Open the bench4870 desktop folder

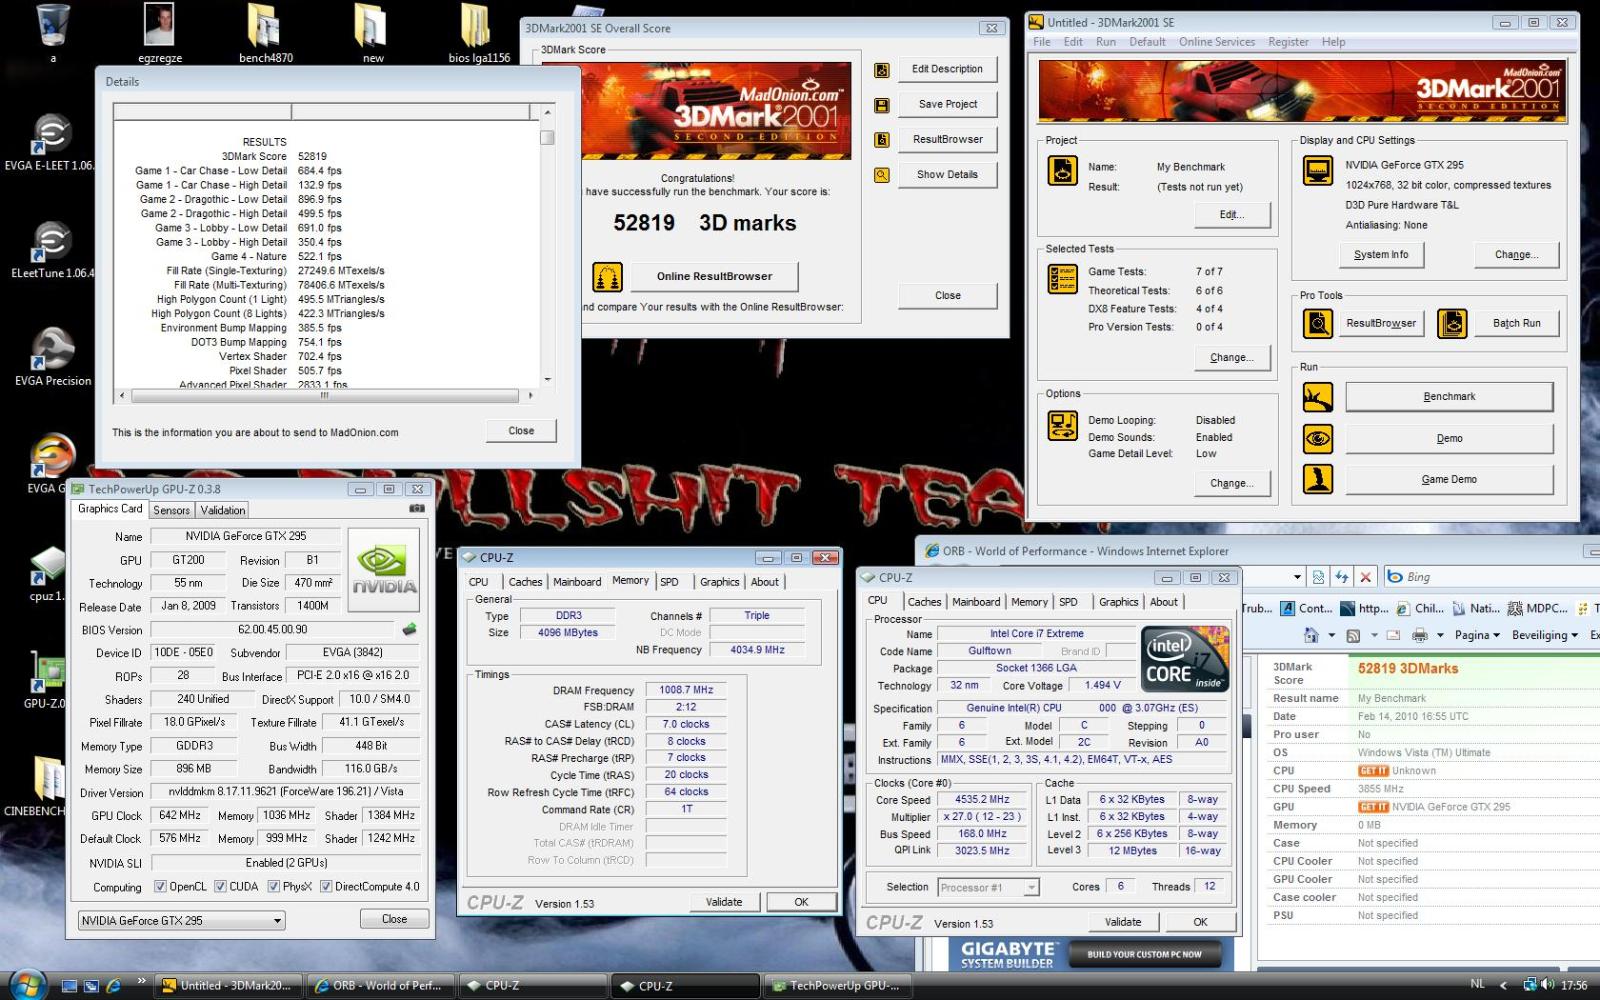(266, 33)
